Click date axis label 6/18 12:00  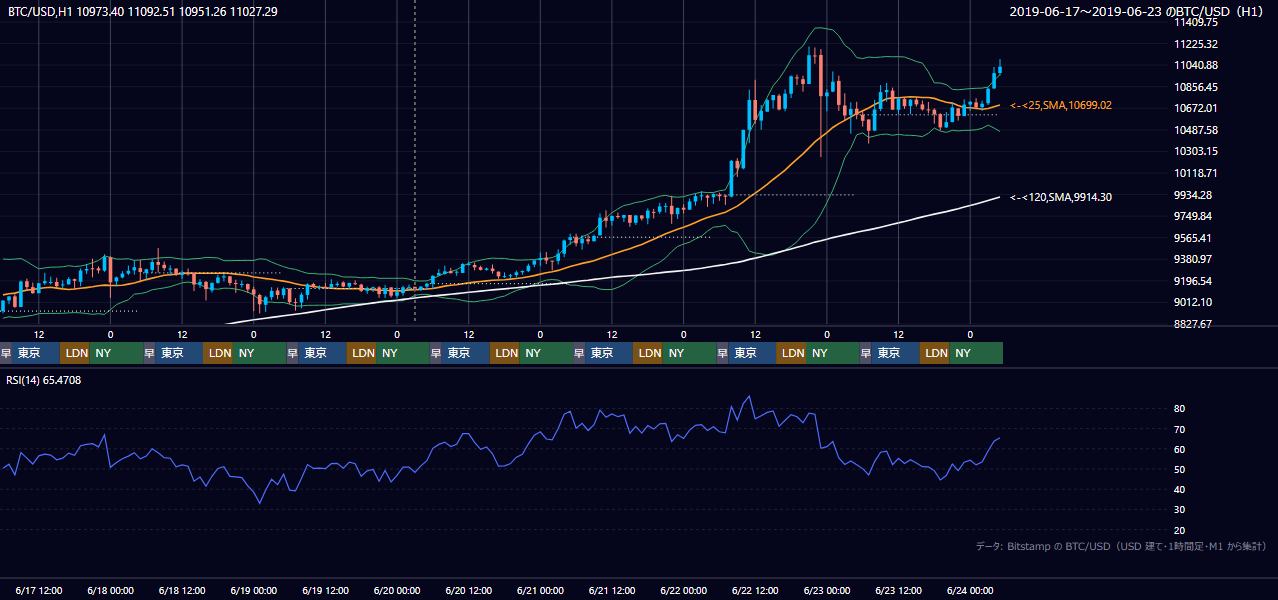pyautogui.click(x=182, y=590)
